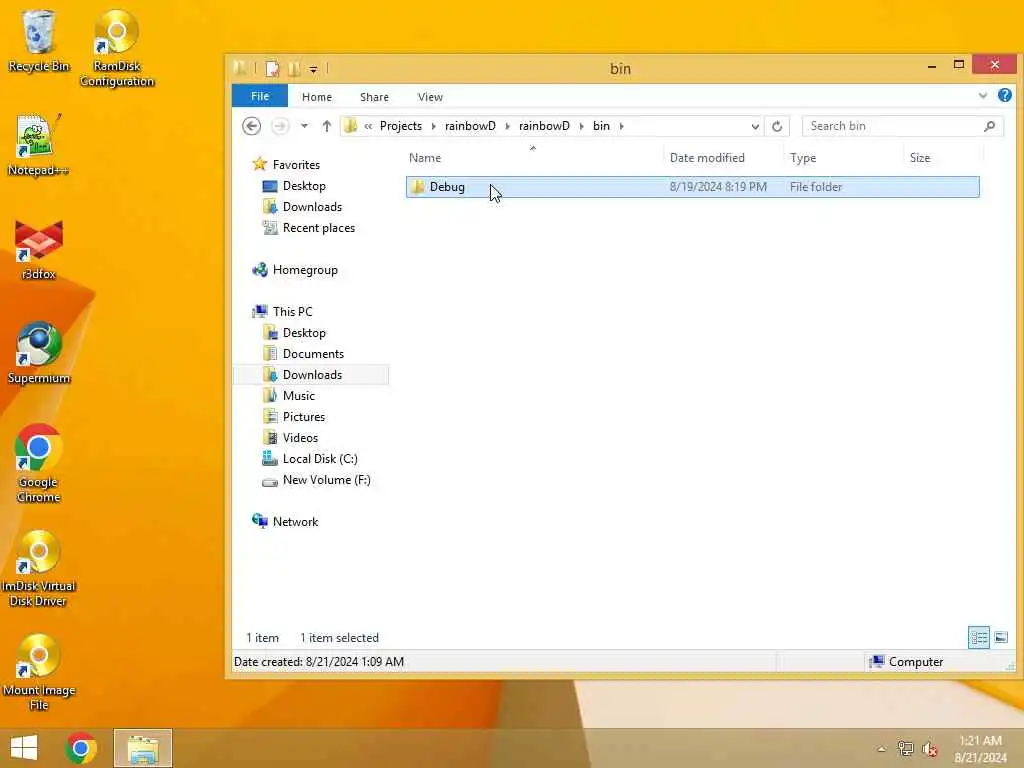Click the Windows Start button

tap(24, 748)
